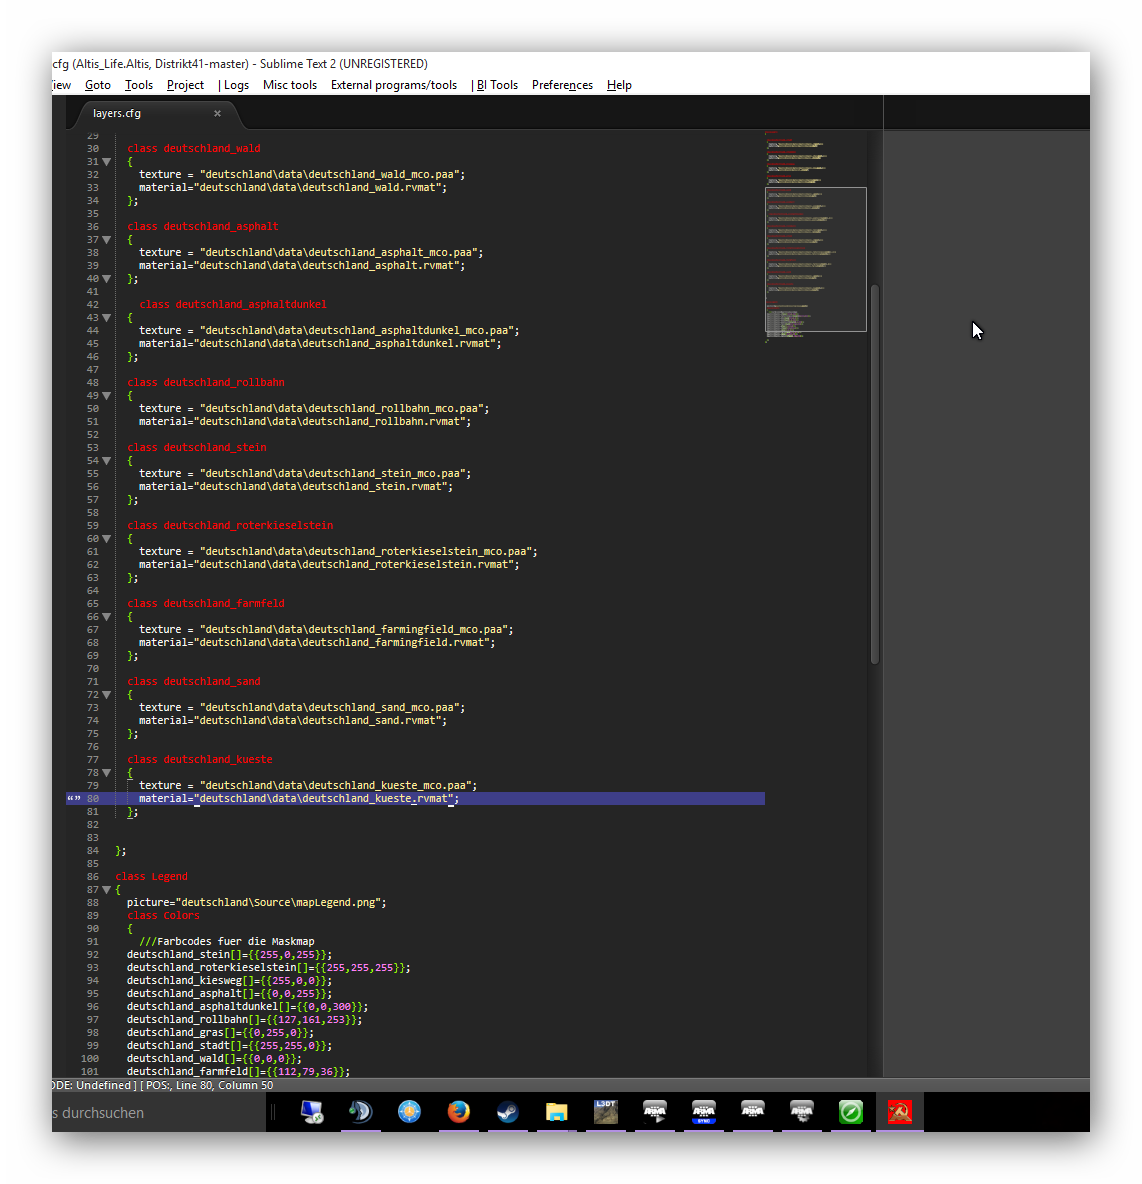Click the minimap viewport preview

(x=815, y=259)
